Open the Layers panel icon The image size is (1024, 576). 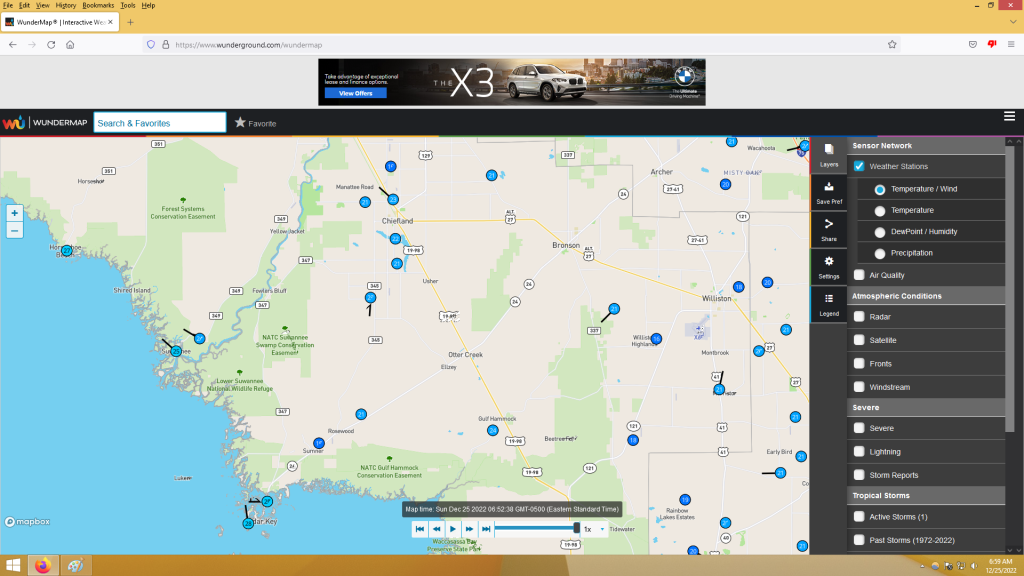point(829,154)
